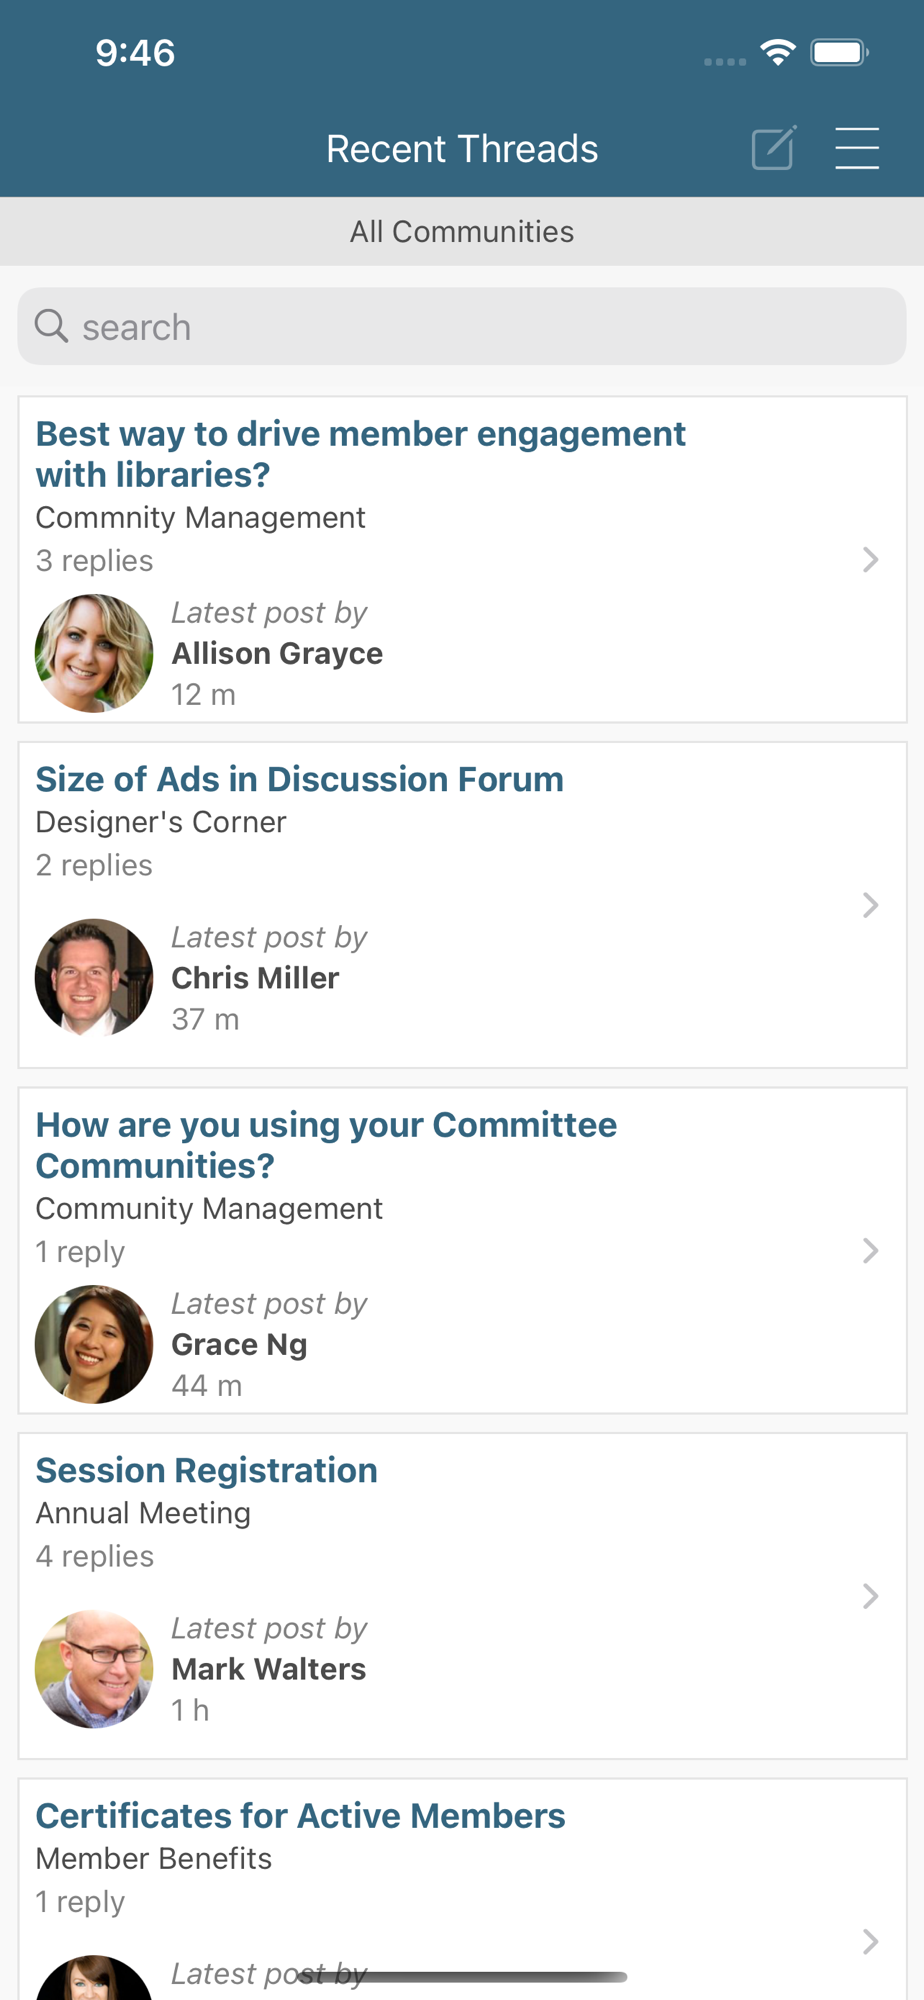Expand chevron on Certificates thread
924x2000 pixels.
point(870,1941)
